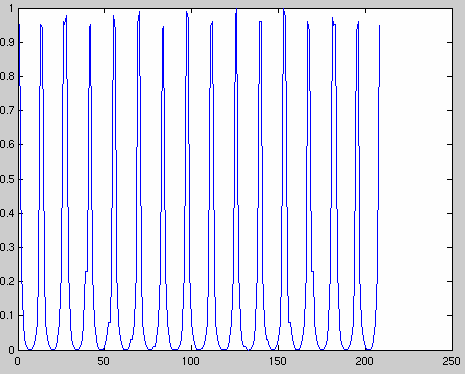
Task: Click the flat-topped blue peak near x=140
Action: [x=260, y=22]
